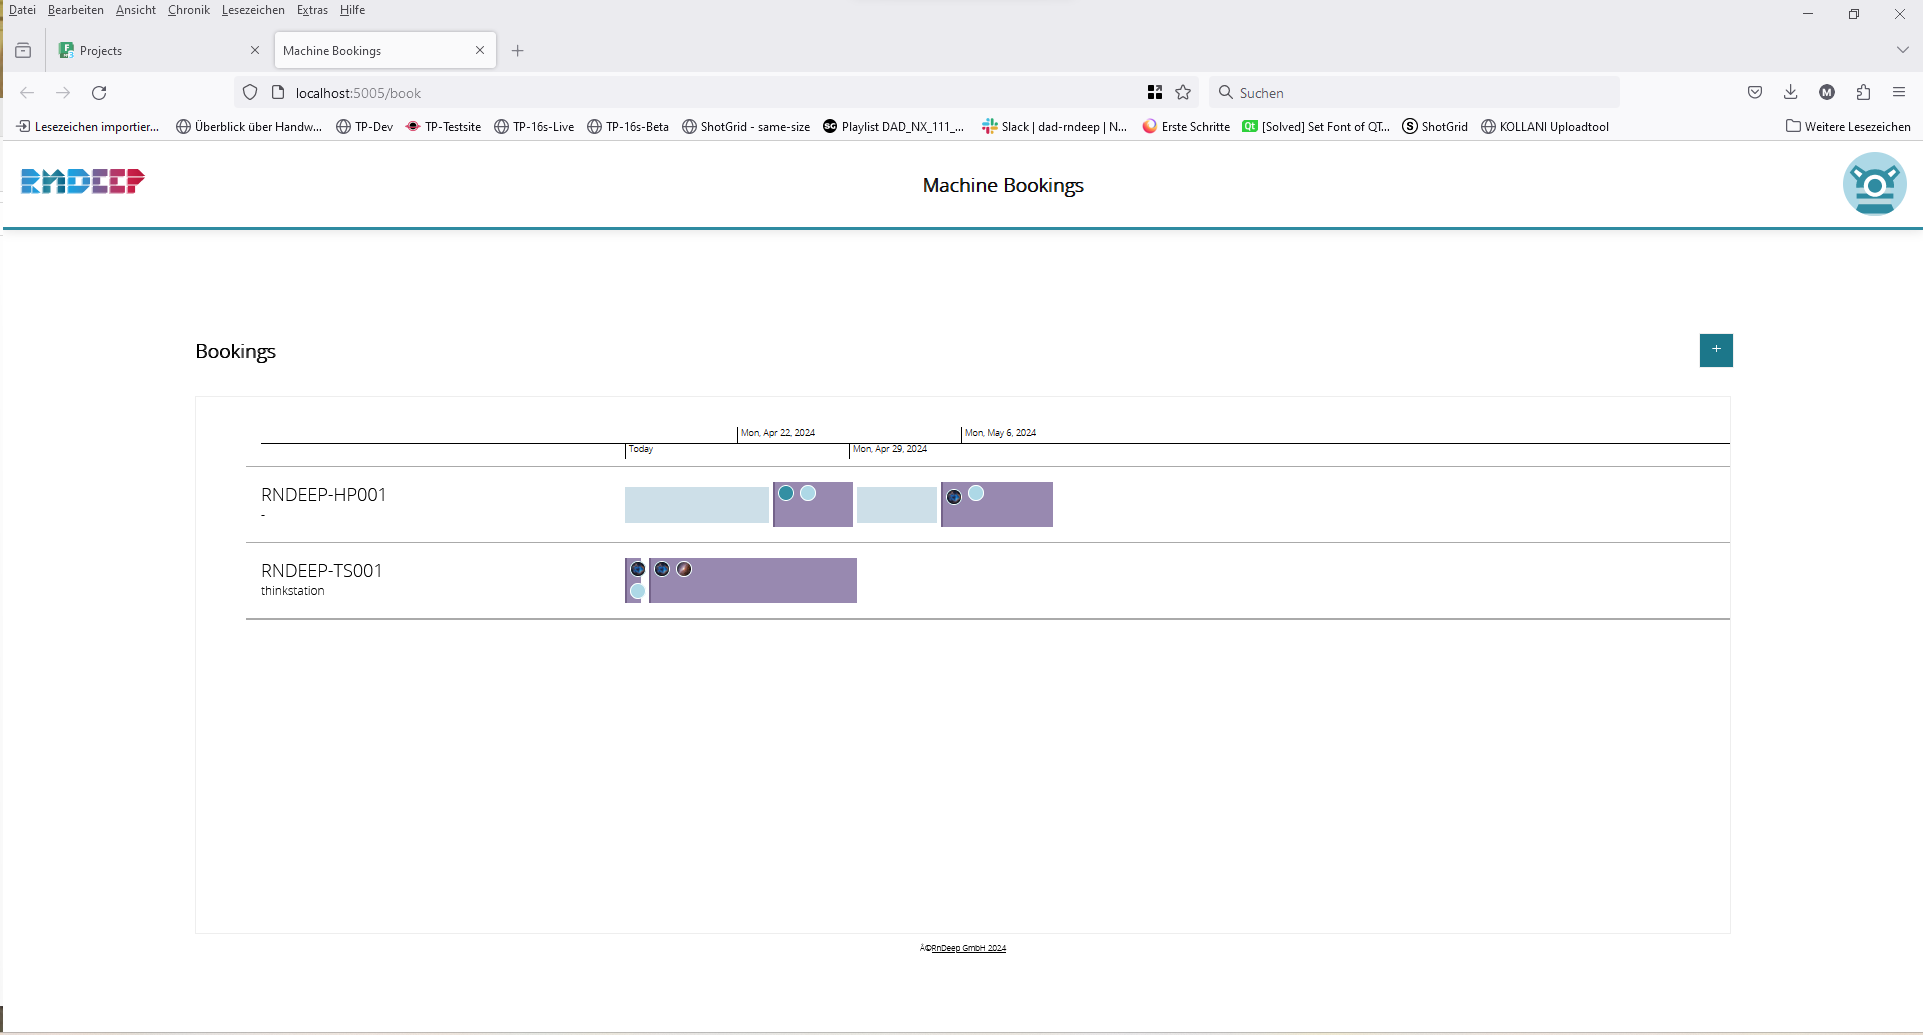The width and height of the screenshot is (1923, 1035).
Task: Open the Firefox hamburger application menu
Action: click(1899, 93)
